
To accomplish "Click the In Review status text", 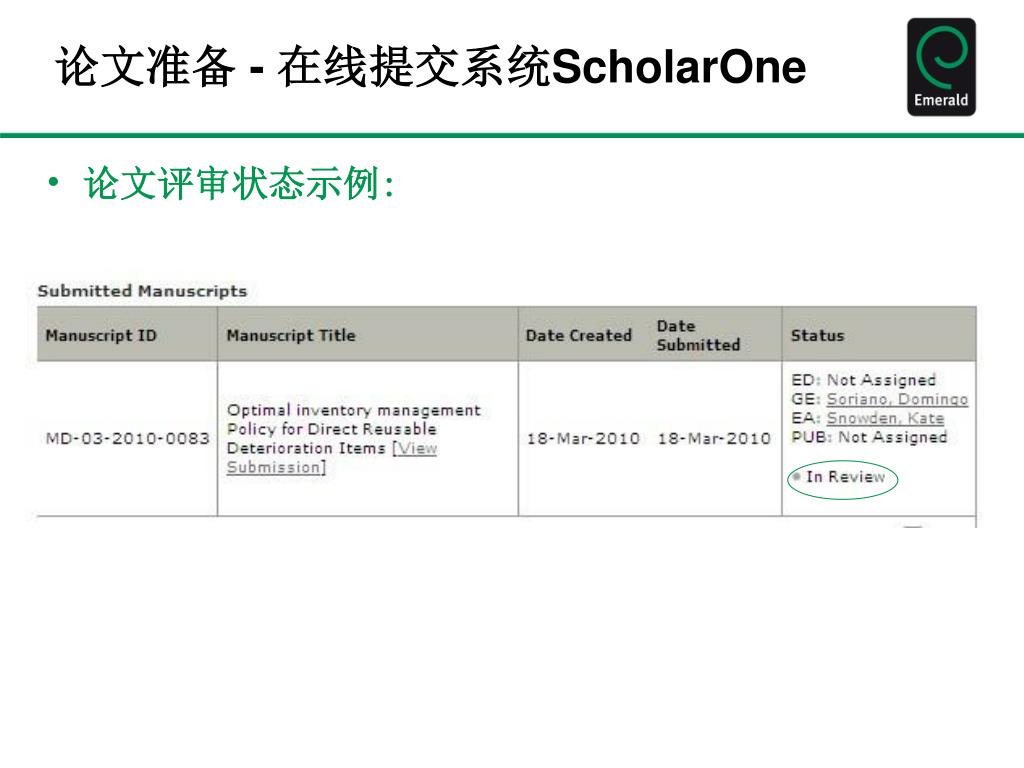I will [x=846, y=477].
